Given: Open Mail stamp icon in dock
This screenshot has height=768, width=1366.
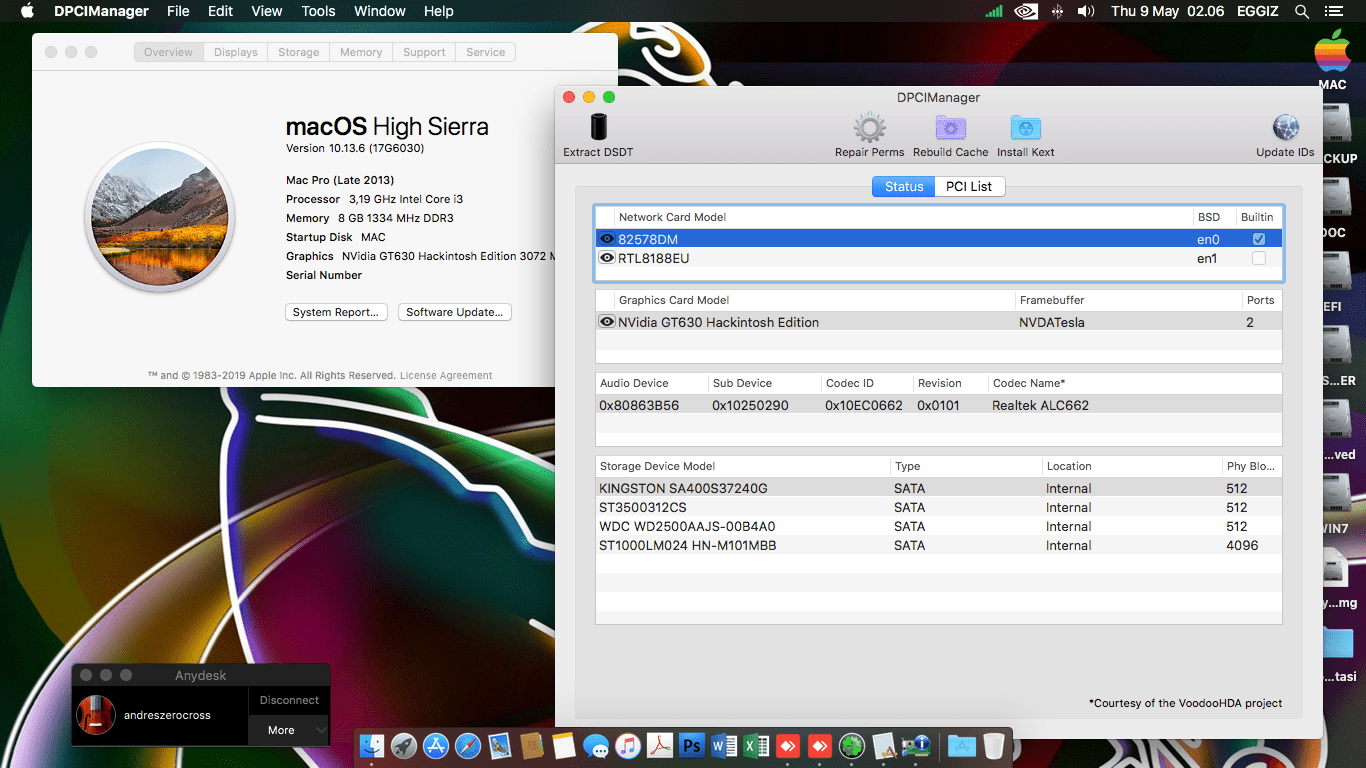Looking at the screenshot, I should coord(500,746).
